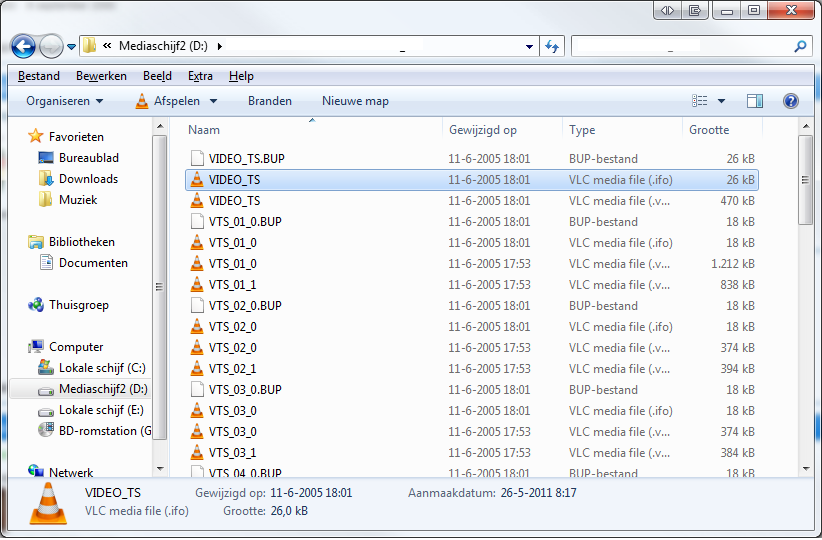The width and height of the screenshot is (822, 540).
Task: Open recent pages dropdown next to Forward arrow
Action: [71, 47]
